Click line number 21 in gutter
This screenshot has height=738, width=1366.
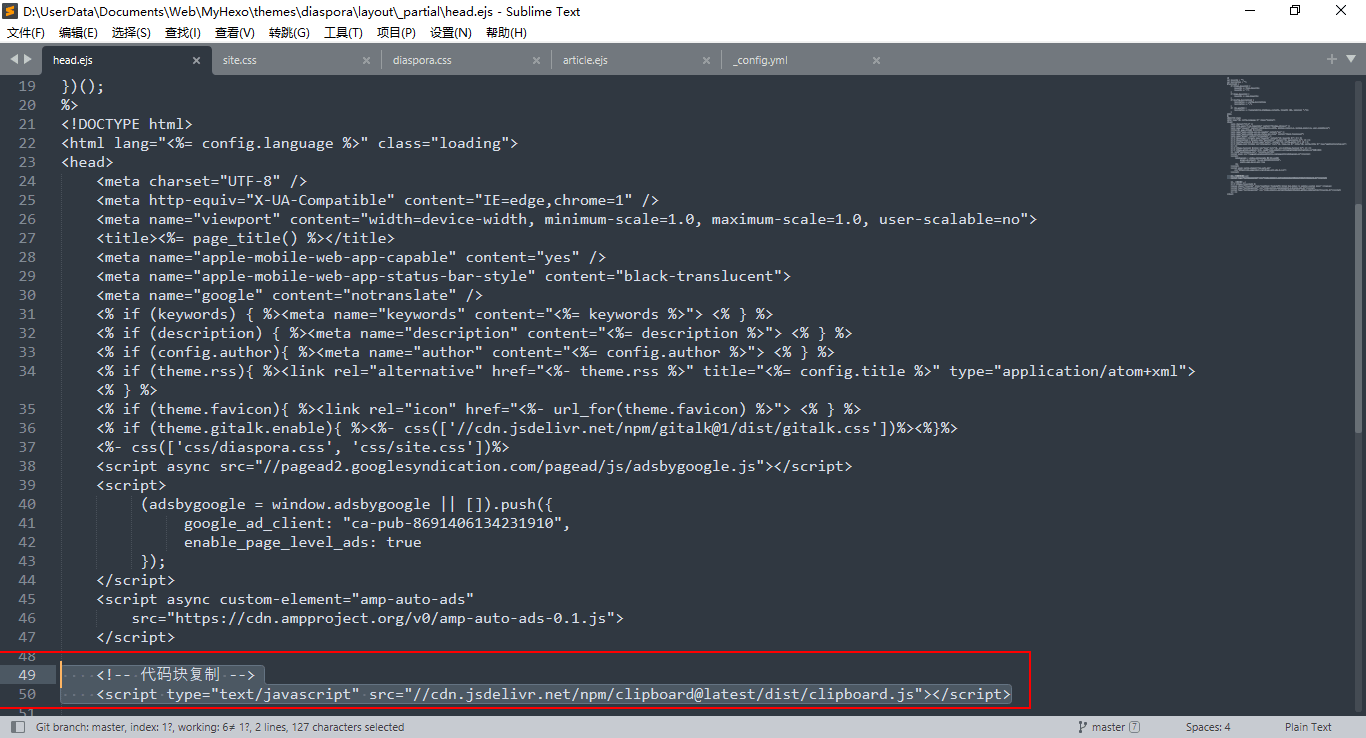pos(27,124)
